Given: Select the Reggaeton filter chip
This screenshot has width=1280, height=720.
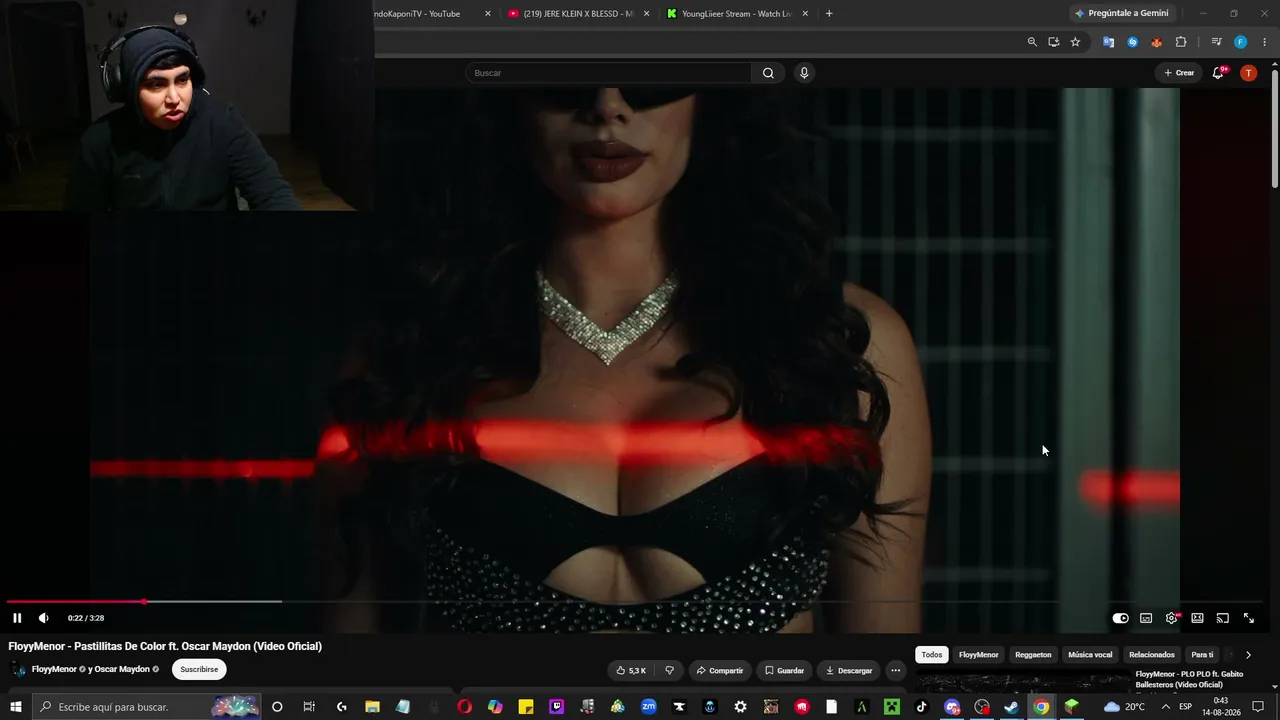Looking at the screenshot, I should [1033, 655].
